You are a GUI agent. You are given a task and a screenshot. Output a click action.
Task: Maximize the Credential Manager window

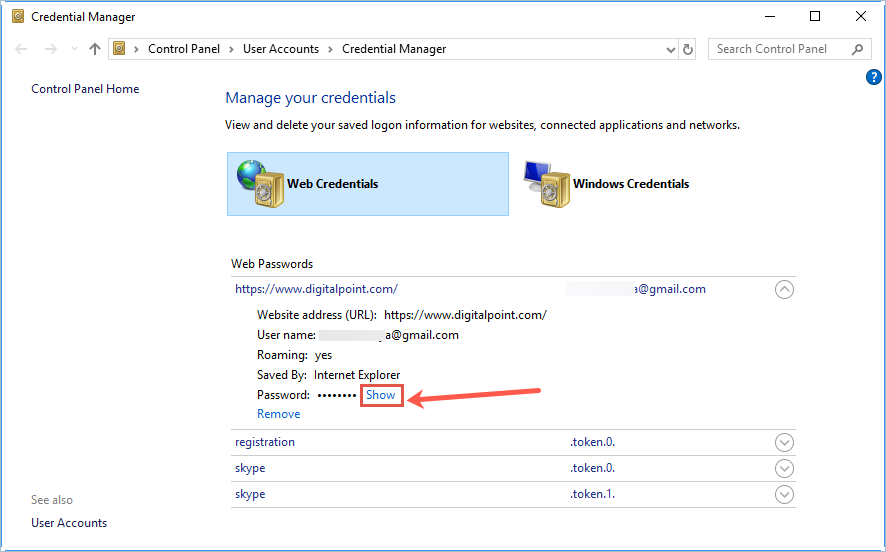coord(815,16)
